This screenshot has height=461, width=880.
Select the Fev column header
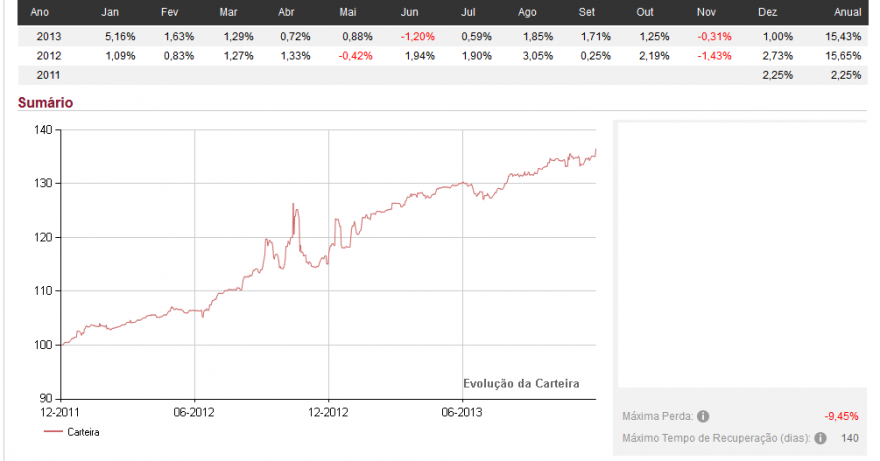169,12
